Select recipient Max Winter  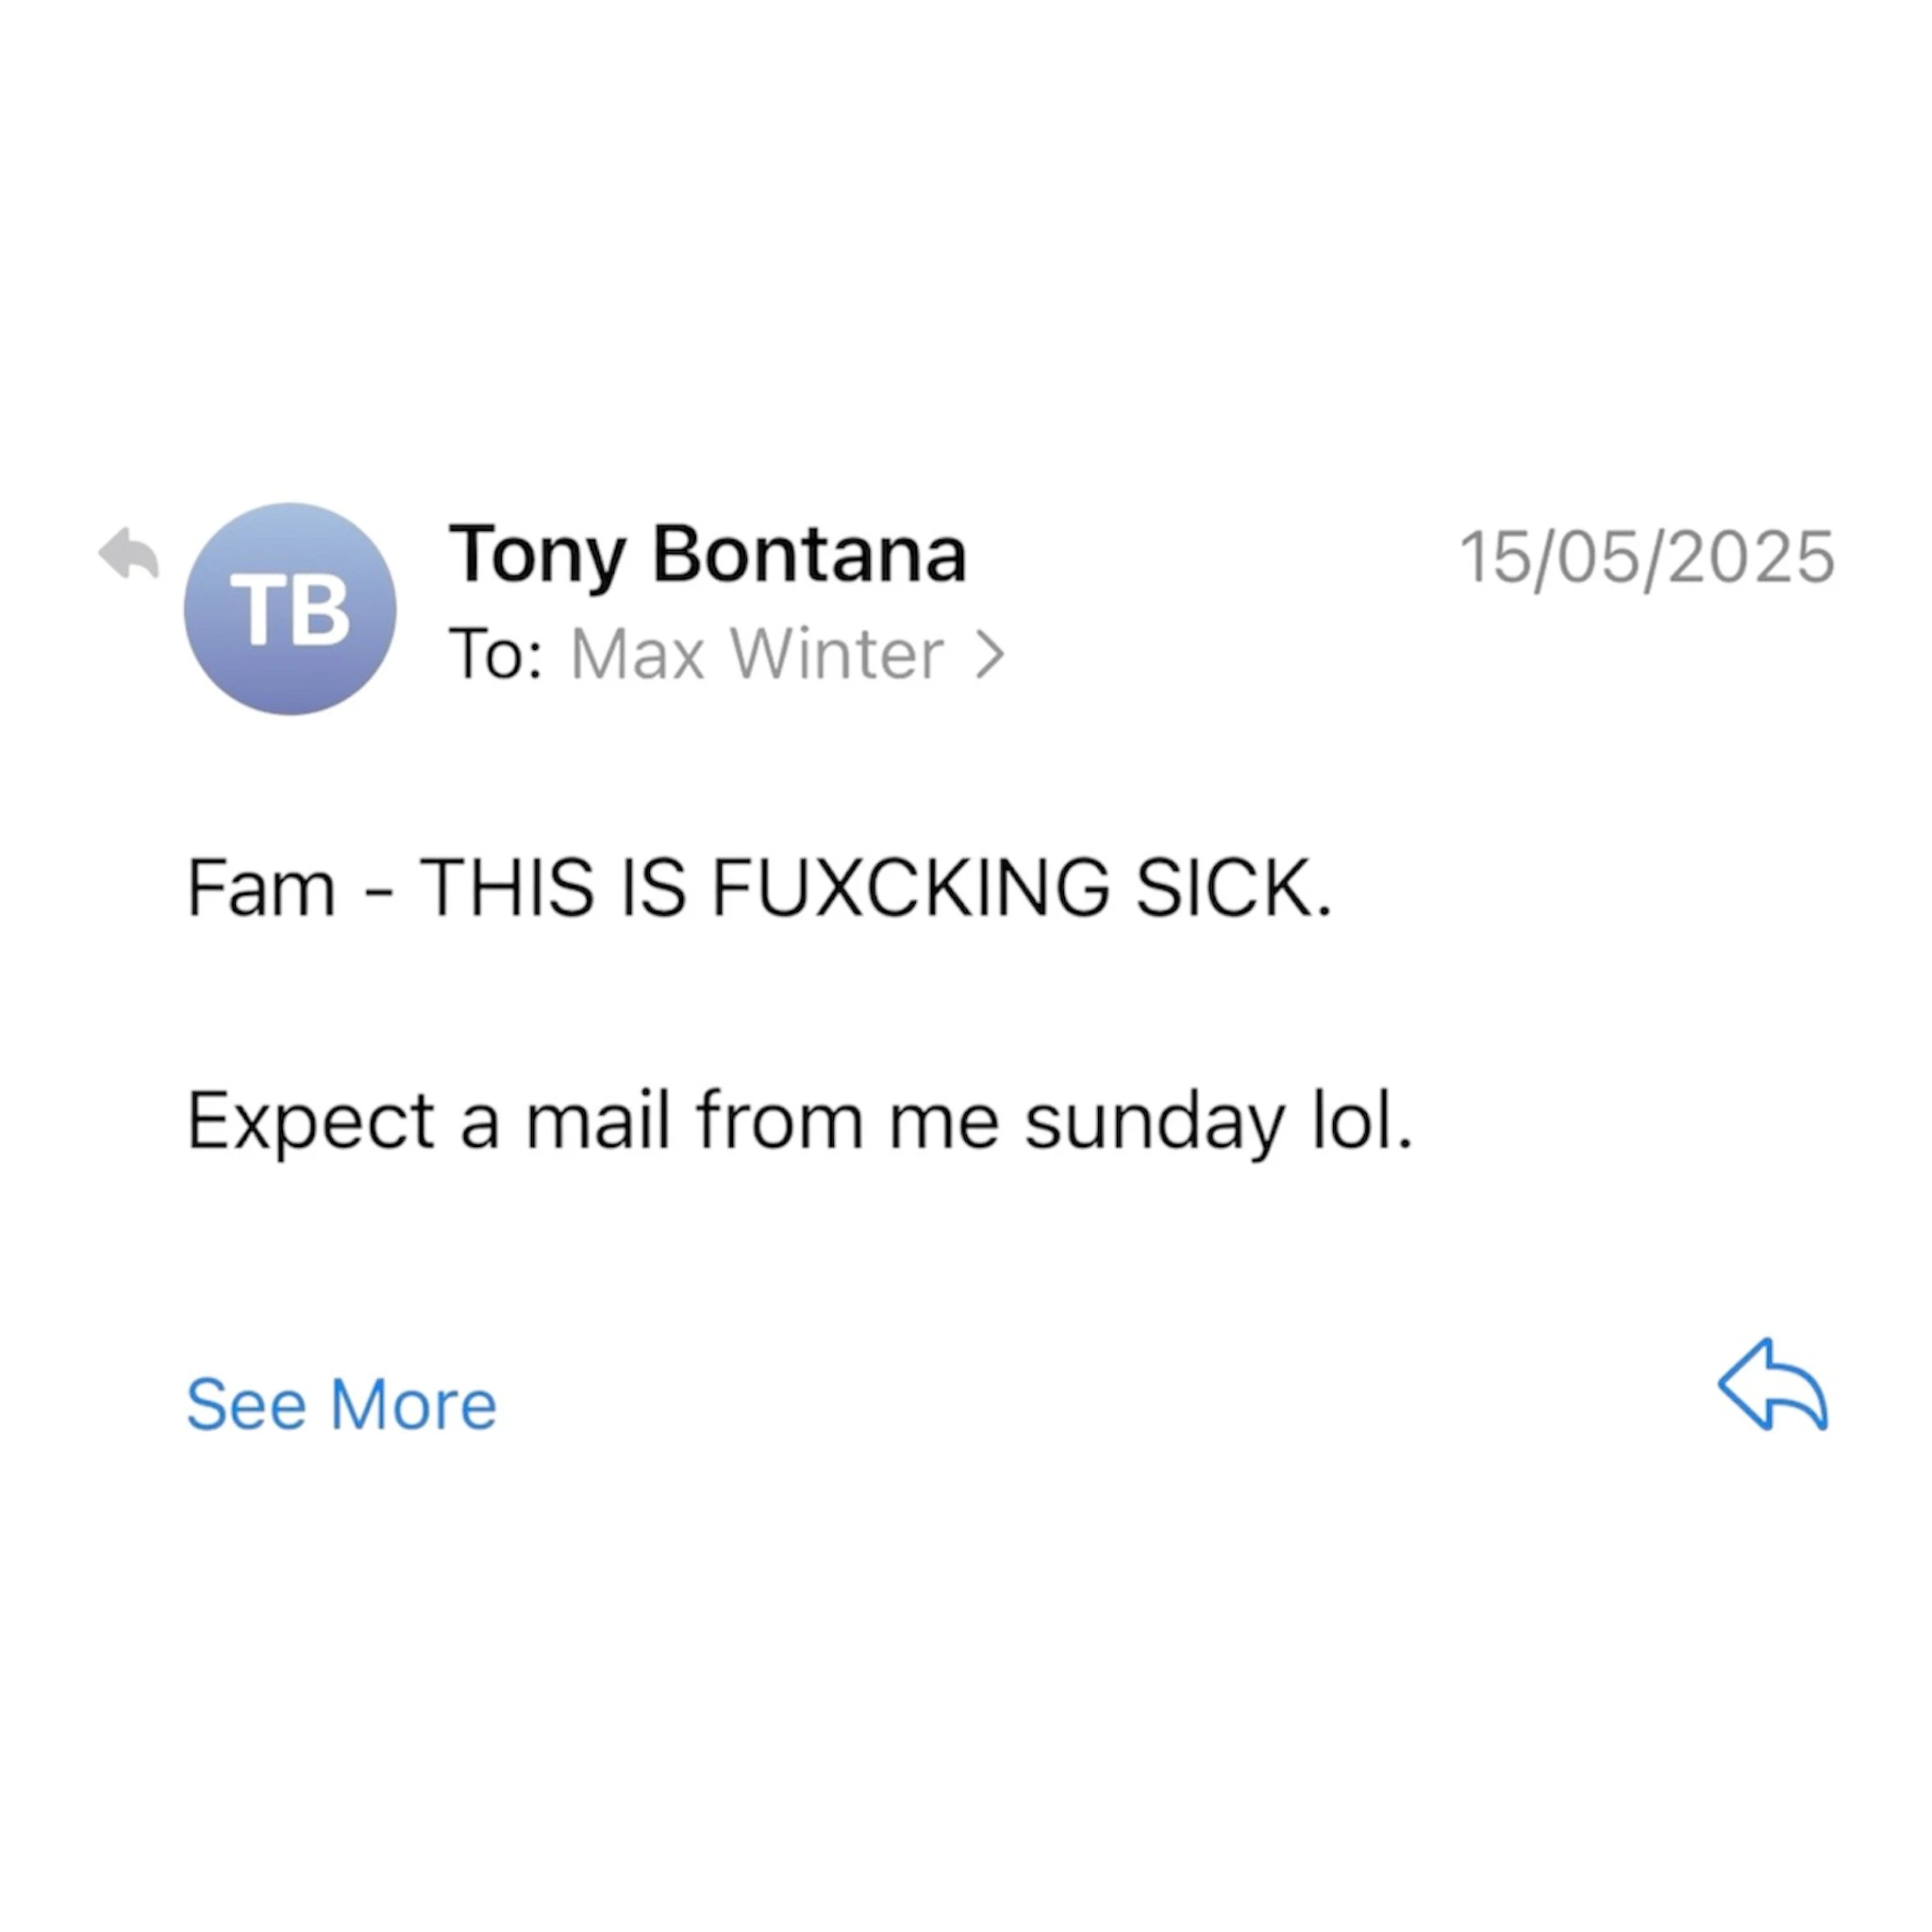point(757,656)
